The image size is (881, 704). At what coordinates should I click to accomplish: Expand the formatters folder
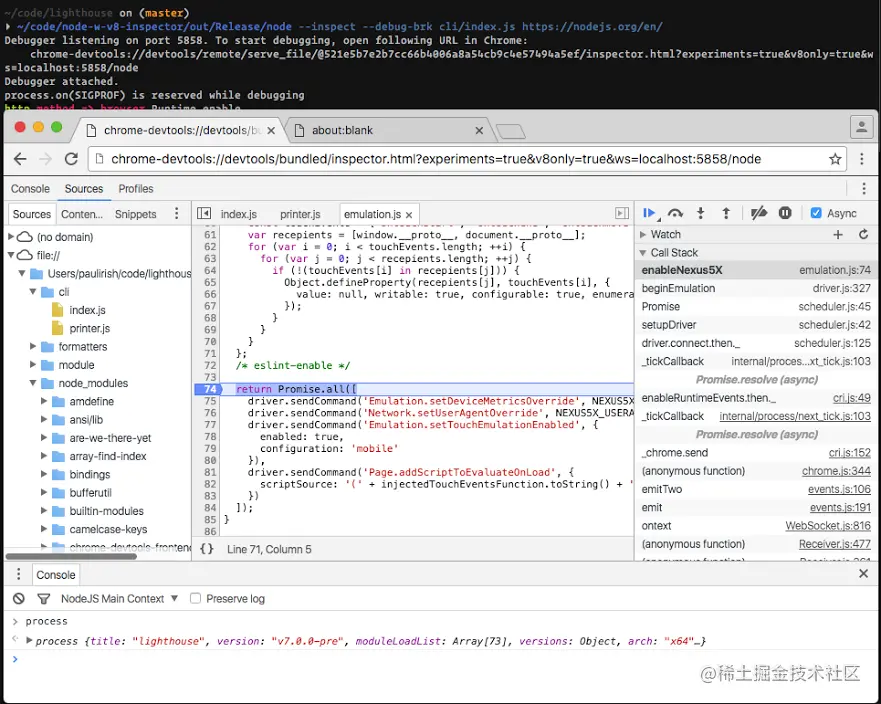(x=33, y=346)
